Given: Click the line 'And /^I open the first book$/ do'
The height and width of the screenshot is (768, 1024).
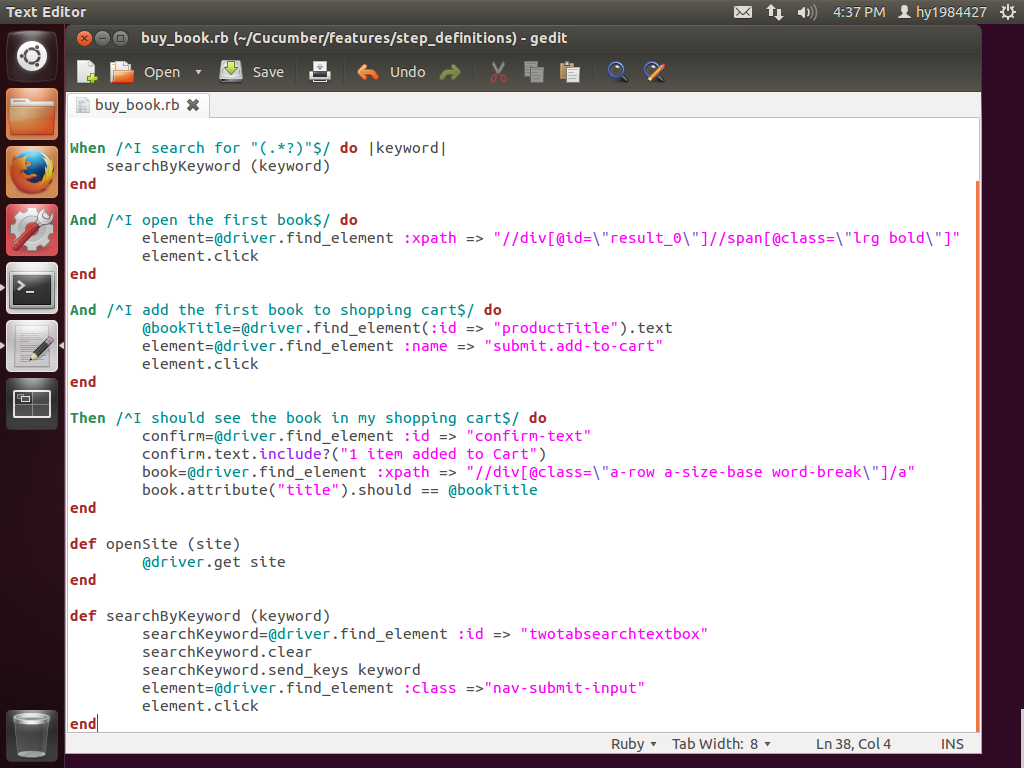Looking at the screenshot, I should pos(214,220).
